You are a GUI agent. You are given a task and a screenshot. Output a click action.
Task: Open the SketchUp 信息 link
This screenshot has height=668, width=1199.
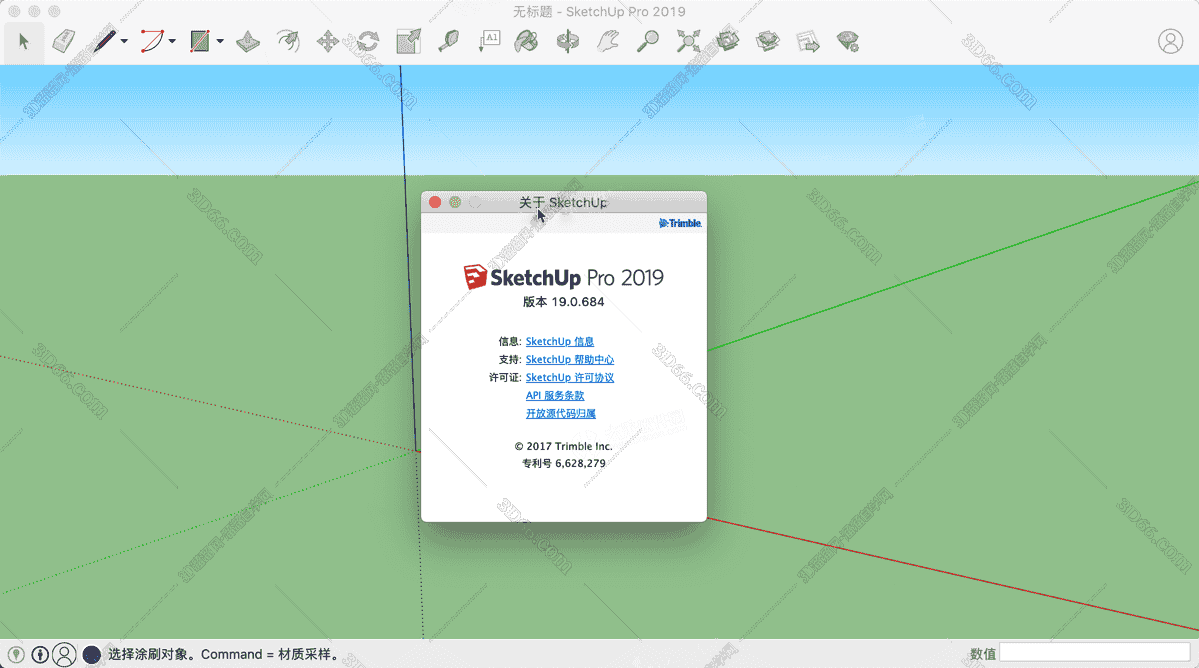click(x=559, y=342)
